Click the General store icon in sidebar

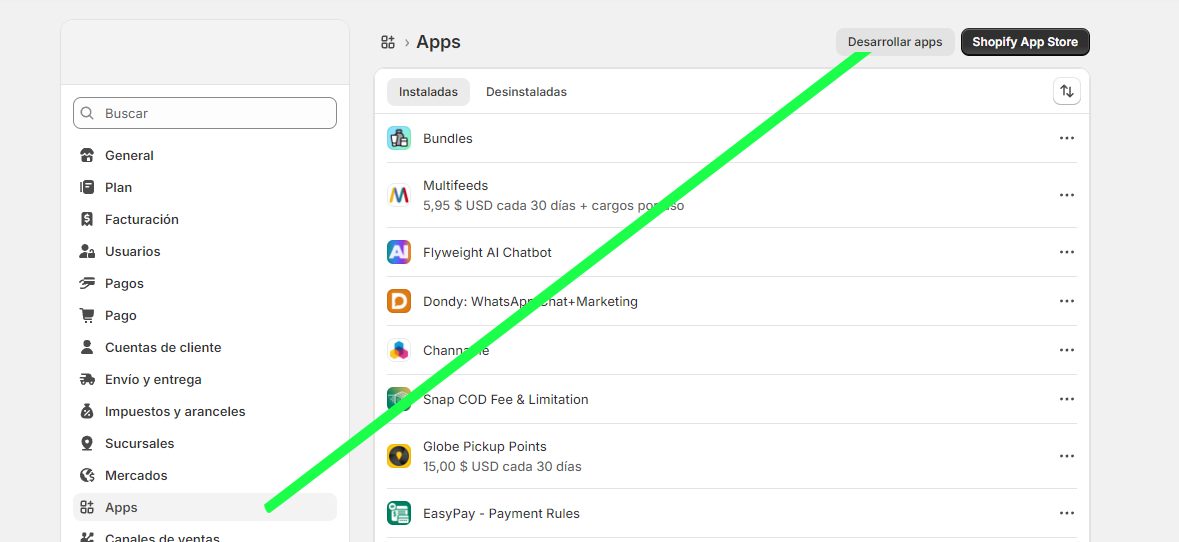87,156
